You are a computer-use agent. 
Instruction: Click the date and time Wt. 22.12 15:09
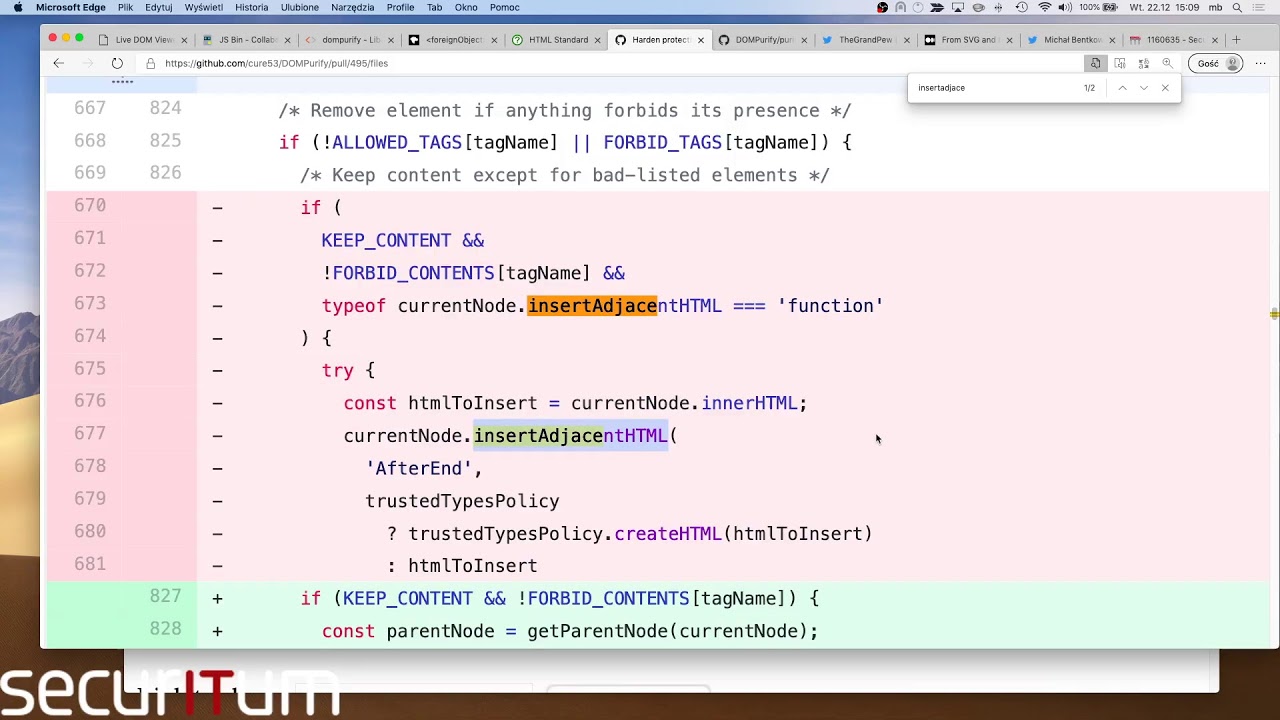1163,7
